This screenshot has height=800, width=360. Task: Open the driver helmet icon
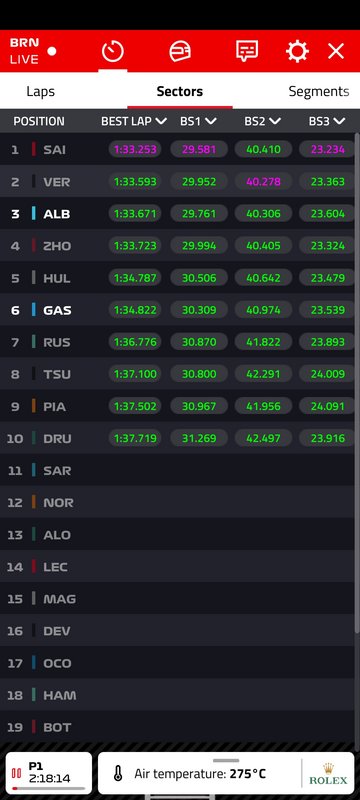point(179,52)
